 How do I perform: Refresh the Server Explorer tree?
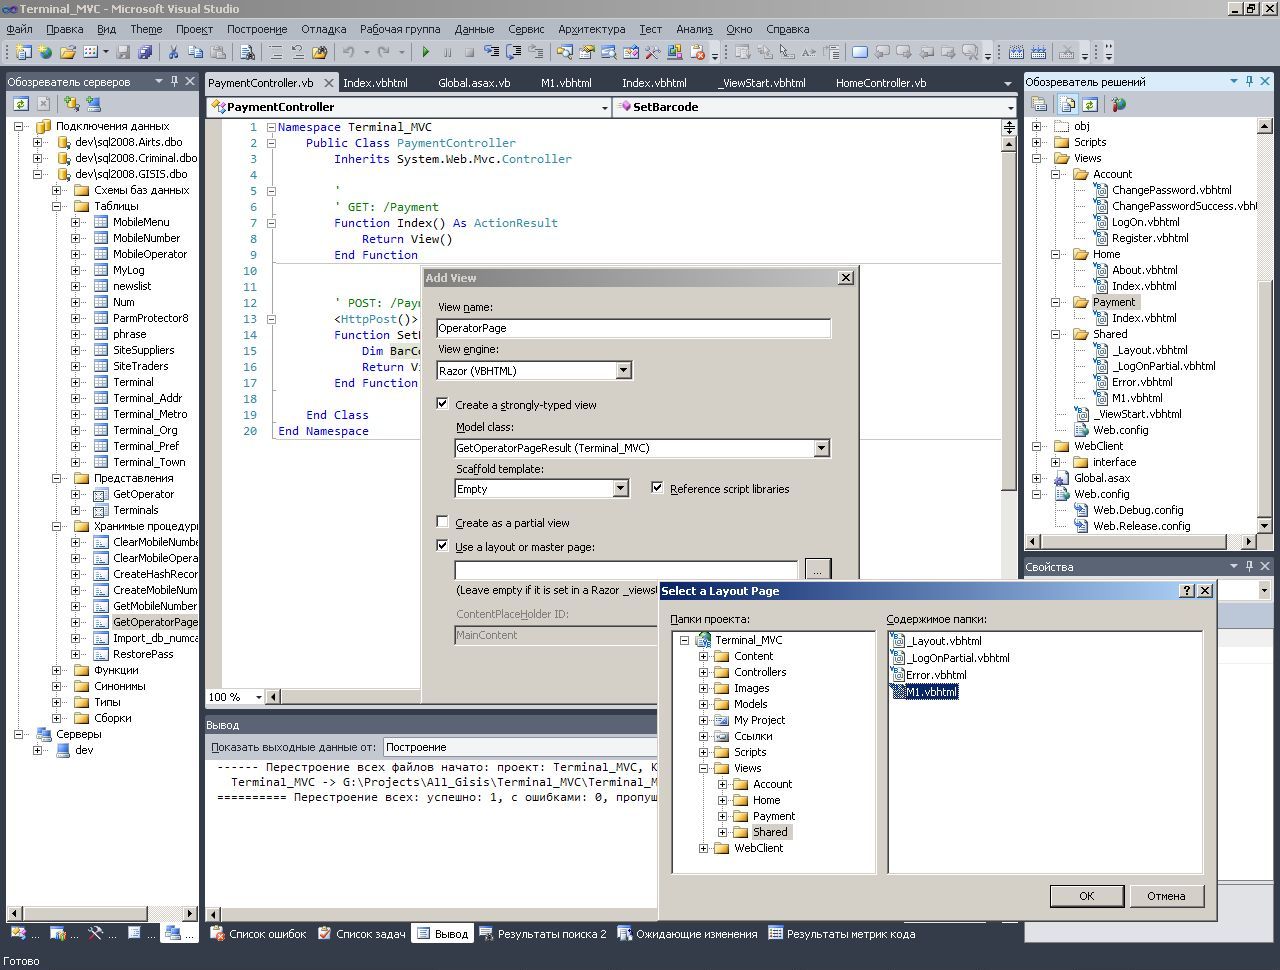20,103
